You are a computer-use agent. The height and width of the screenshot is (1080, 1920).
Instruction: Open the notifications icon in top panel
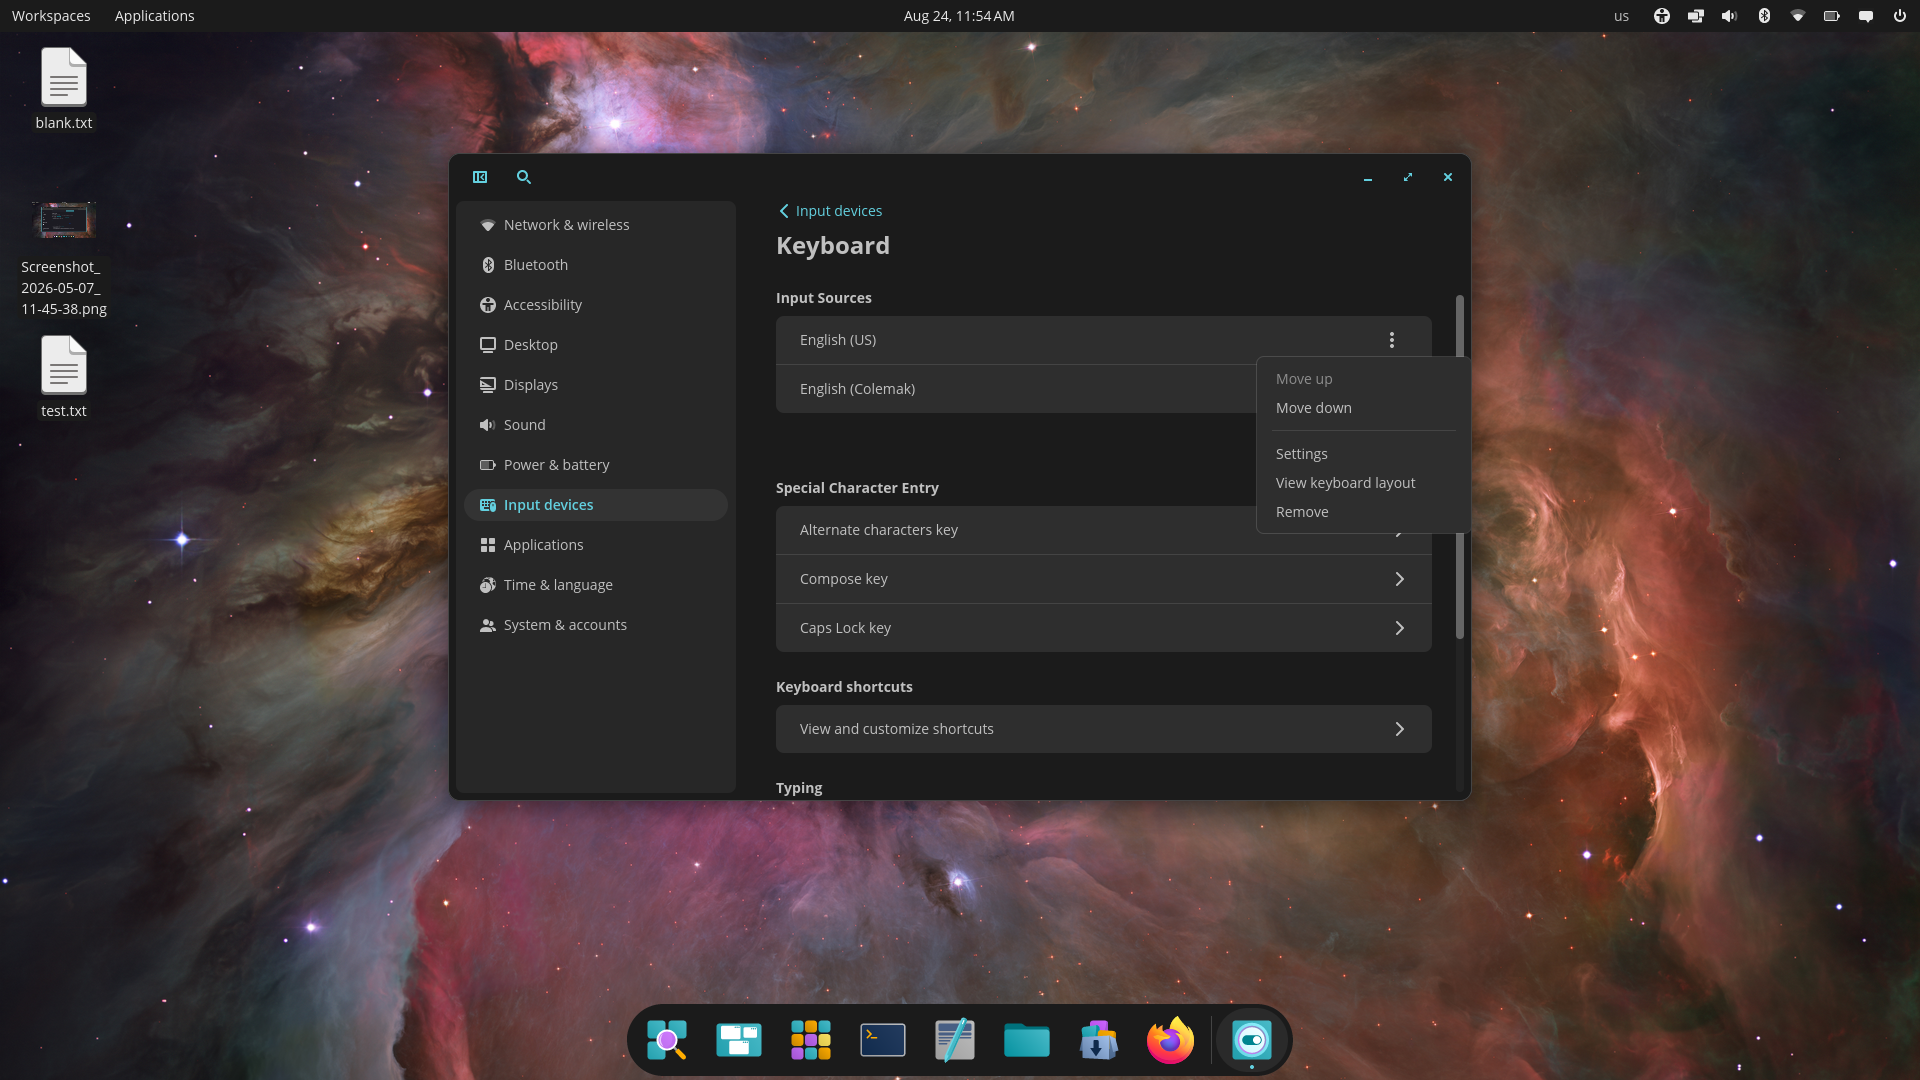click(x=1866, y=16)
